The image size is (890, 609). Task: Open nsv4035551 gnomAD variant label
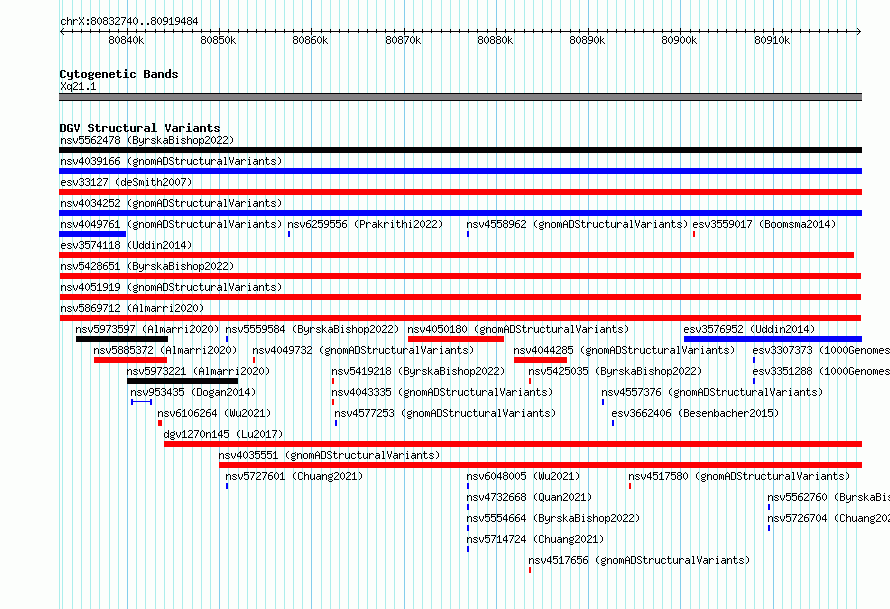pyautogui.click(x=329, y=455)
